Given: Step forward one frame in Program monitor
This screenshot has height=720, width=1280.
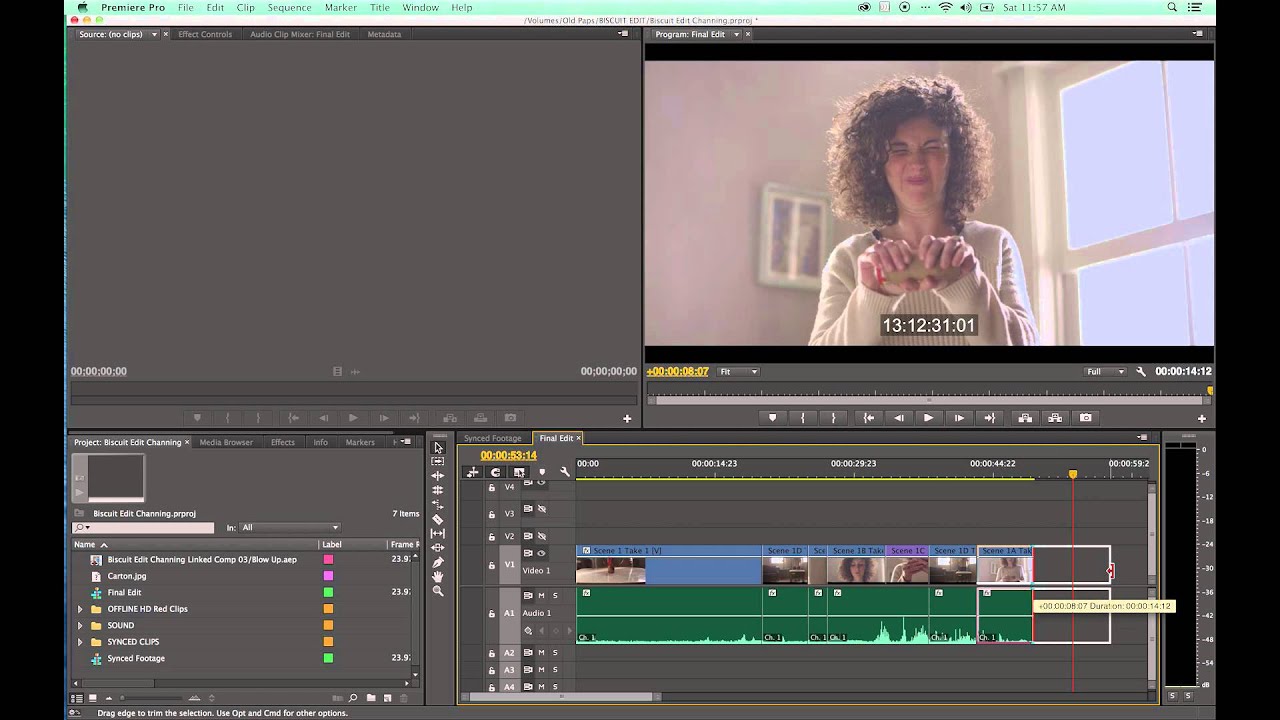Looking at the screenshot, I should pos(959,418).
